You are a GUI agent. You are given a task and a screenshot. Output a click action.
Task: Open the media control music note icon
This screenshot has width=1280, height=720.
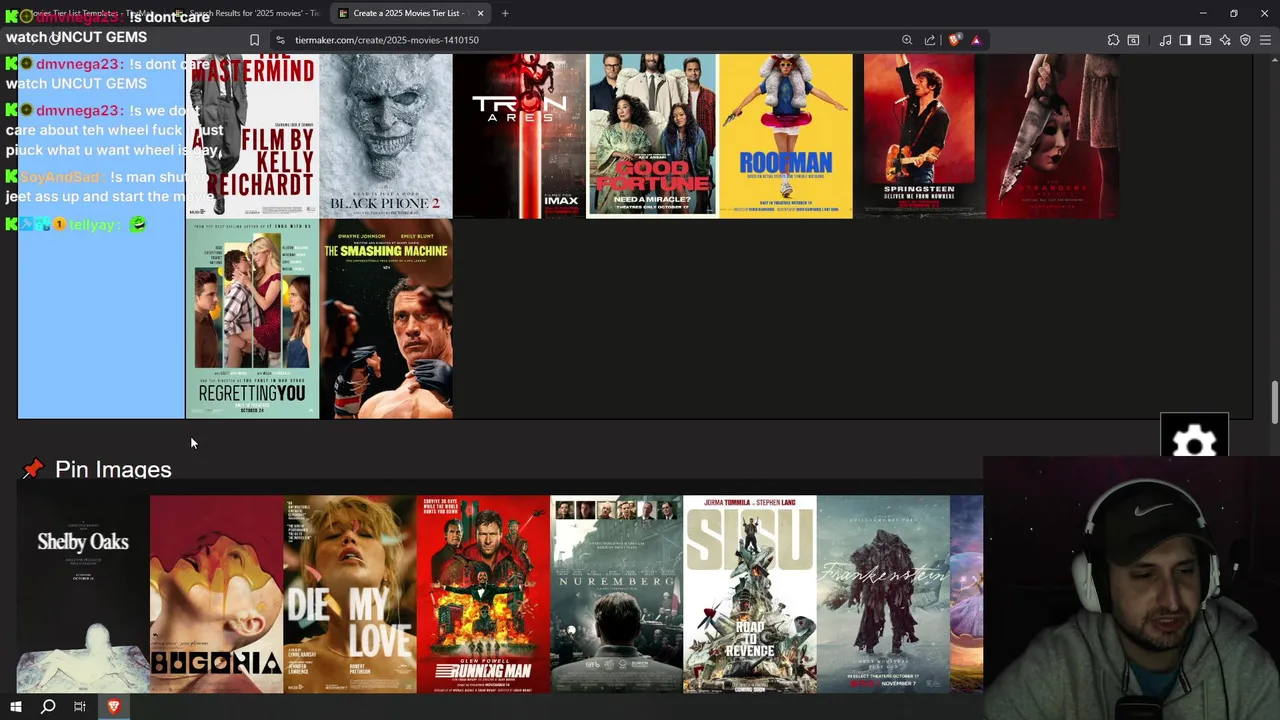[x=1165, y=40]
